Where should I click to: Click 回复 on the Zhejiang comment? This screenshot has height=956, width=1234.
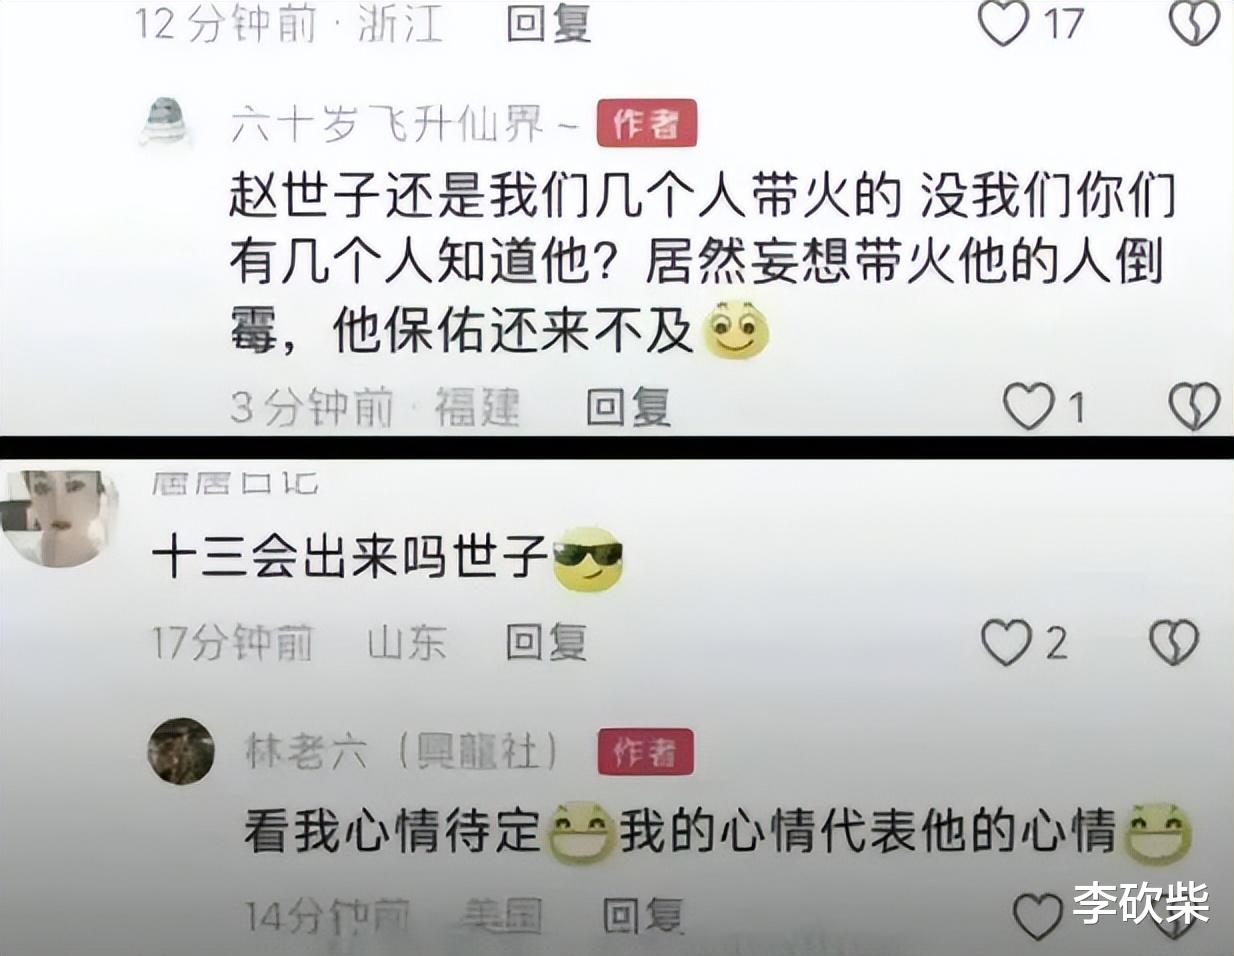point(548,23)
